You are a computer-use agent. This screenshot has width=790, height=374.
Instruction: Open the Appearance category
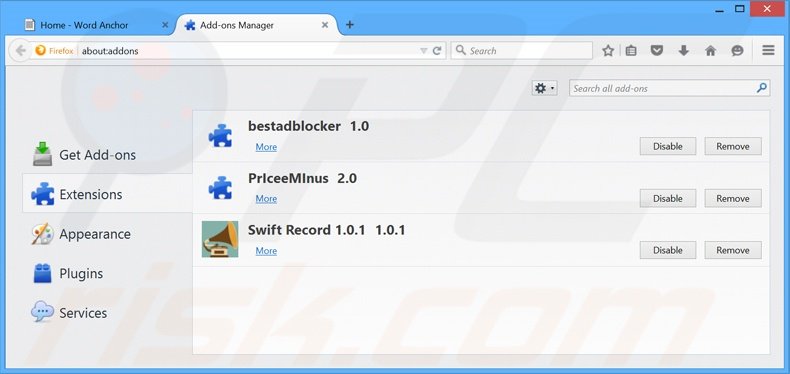coord(107,234)
